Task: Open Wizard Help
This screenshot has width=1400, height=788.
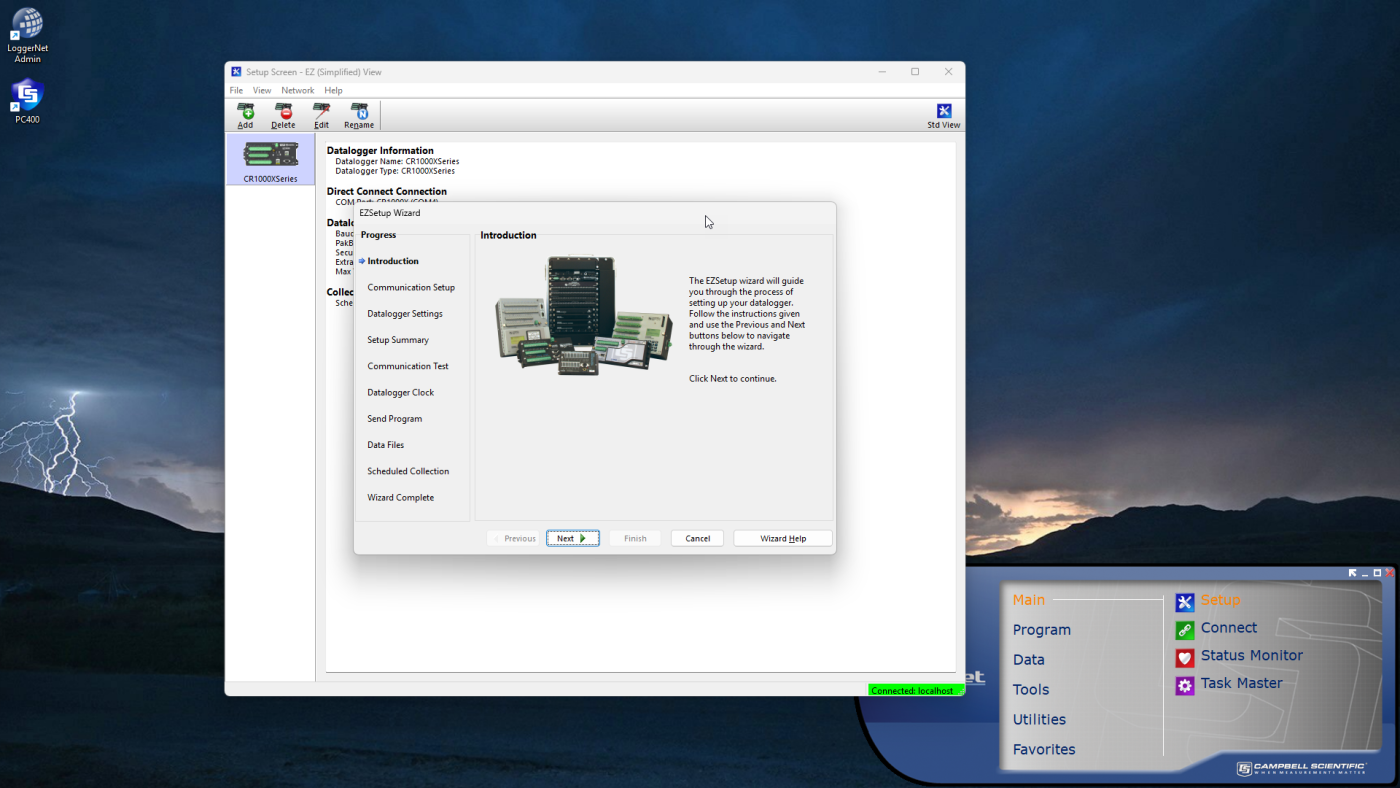Action: (x=783, y=538)
